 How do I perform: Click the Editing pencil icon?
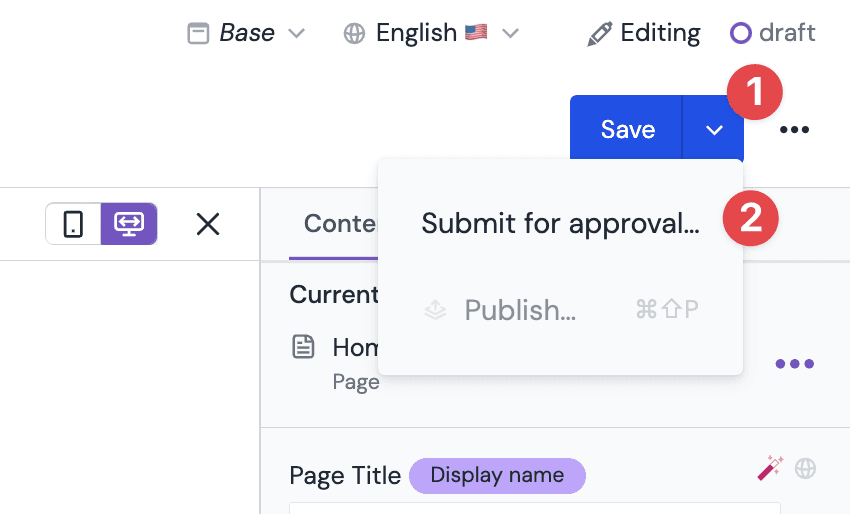tap(600, 34)
